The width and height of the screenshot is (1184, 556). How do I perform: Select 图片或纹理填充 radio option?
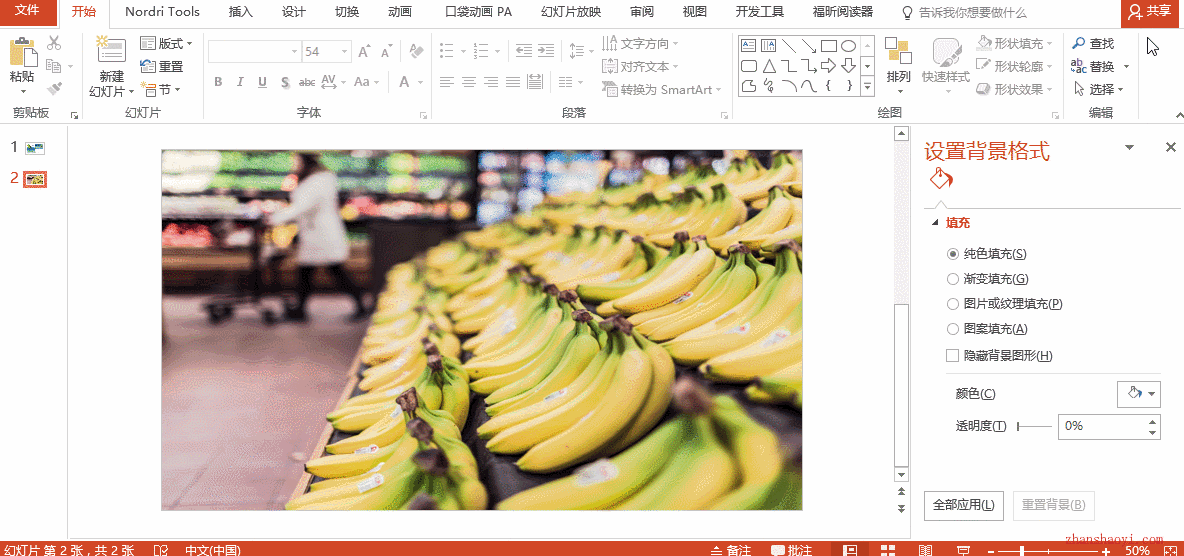tap(952, 304)
